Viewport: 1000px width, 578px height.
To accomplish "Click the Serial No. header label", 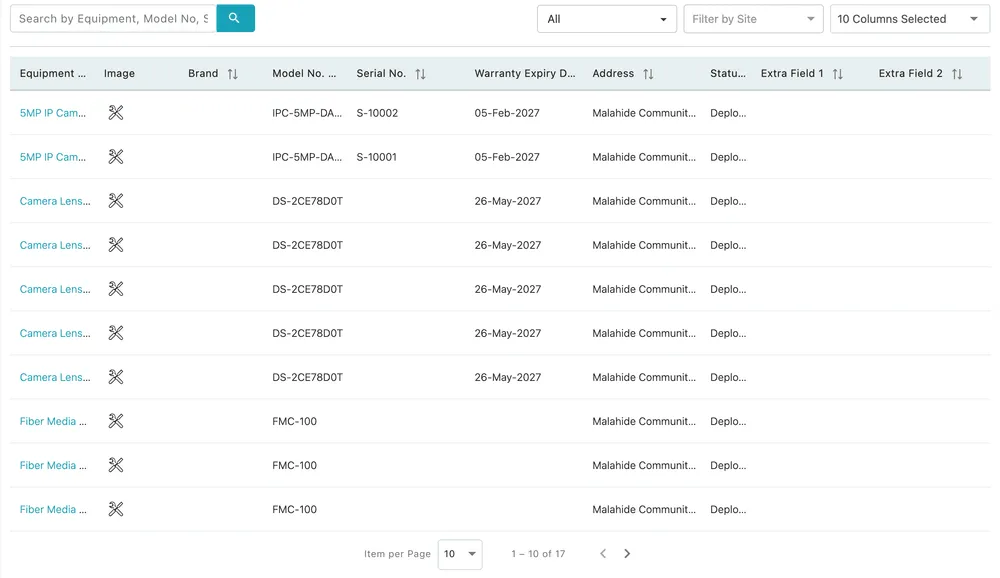I will [x=381, y=73].
